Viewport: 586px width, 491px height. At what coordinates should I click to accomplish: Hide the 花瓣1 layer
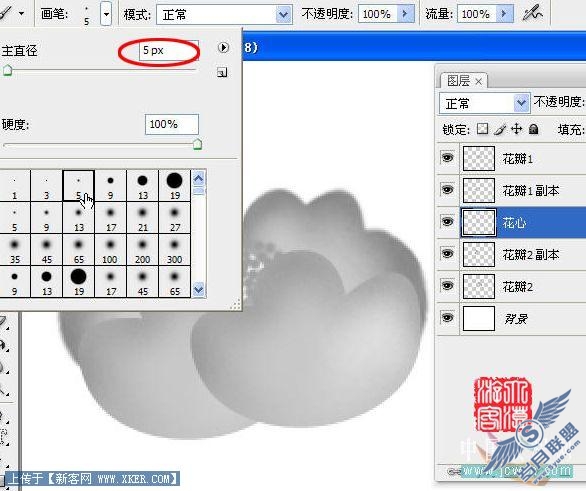click(447, 158)
